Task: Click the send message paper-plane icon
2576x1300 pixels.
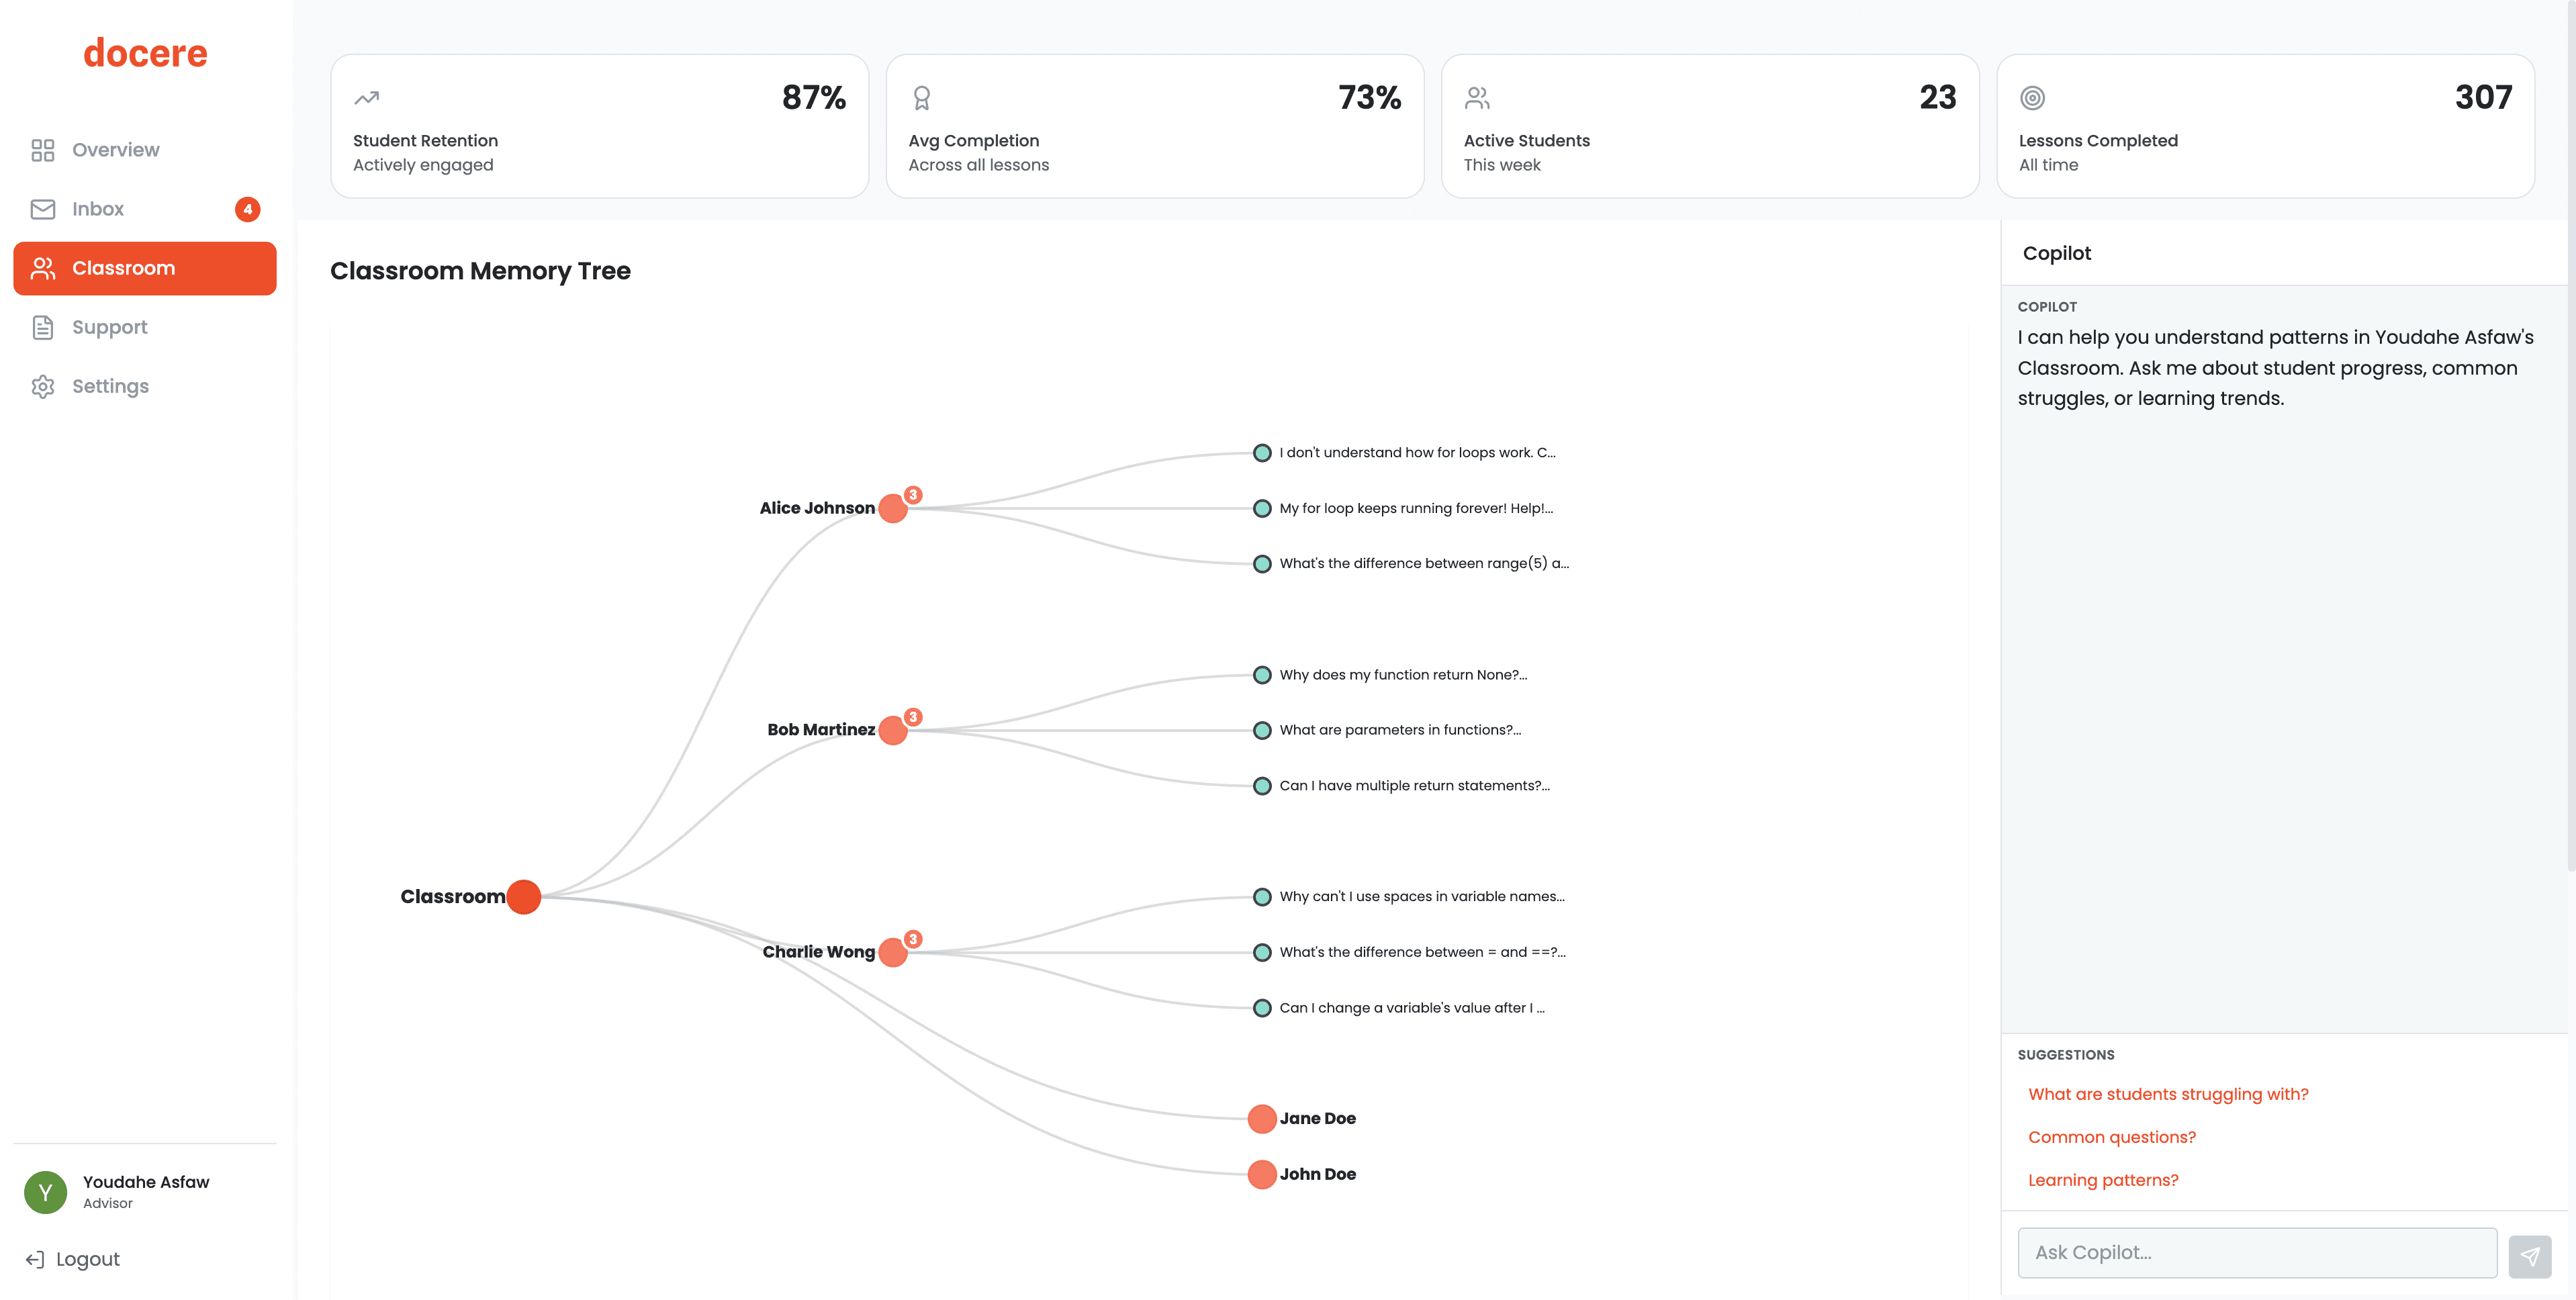Action: pos(2529,1256)
